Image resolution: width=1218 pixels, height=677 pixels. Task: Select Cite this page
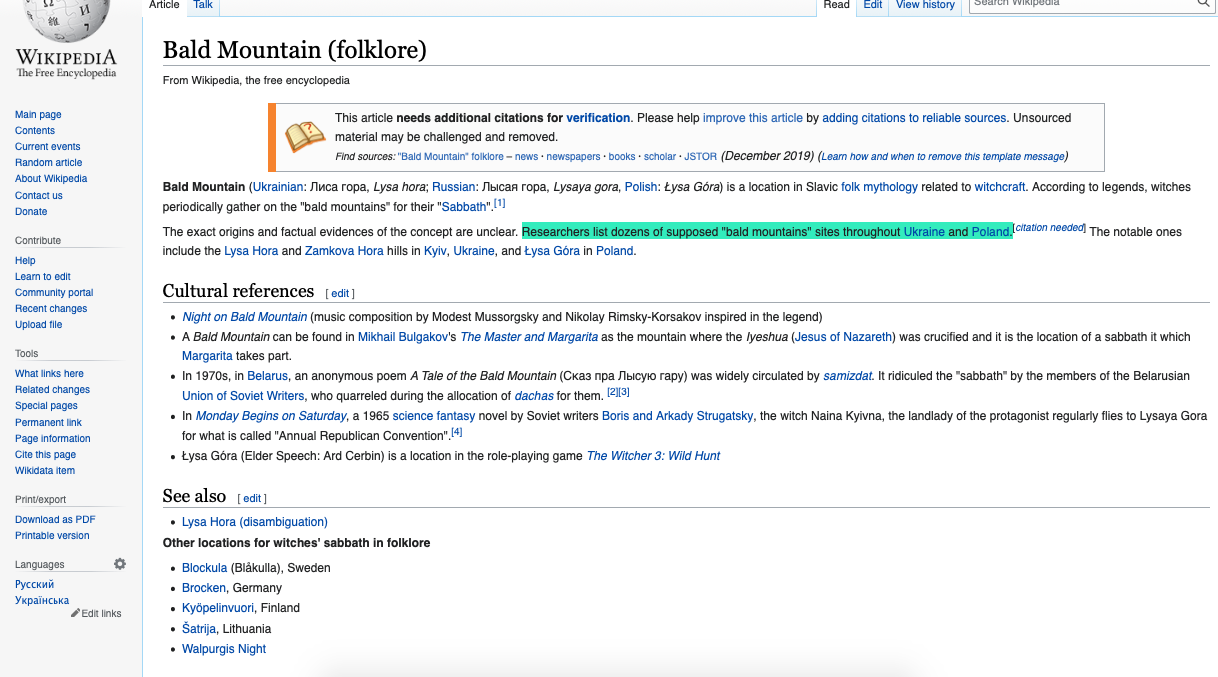click(x=45, y=455)
